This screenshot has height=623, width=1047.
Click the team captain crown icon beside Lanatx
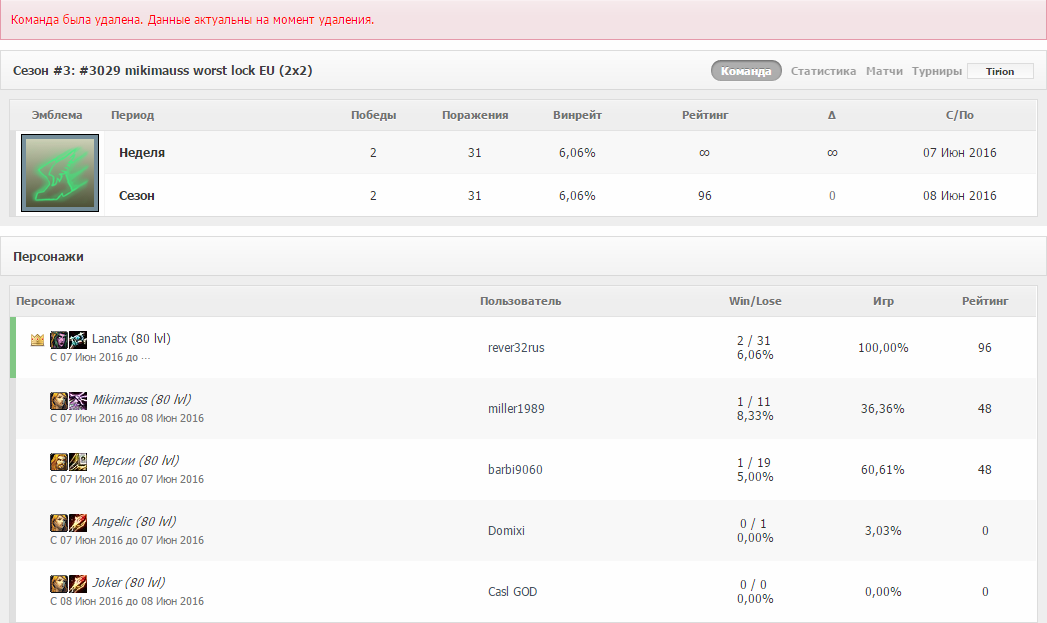[x=37, y=340]
